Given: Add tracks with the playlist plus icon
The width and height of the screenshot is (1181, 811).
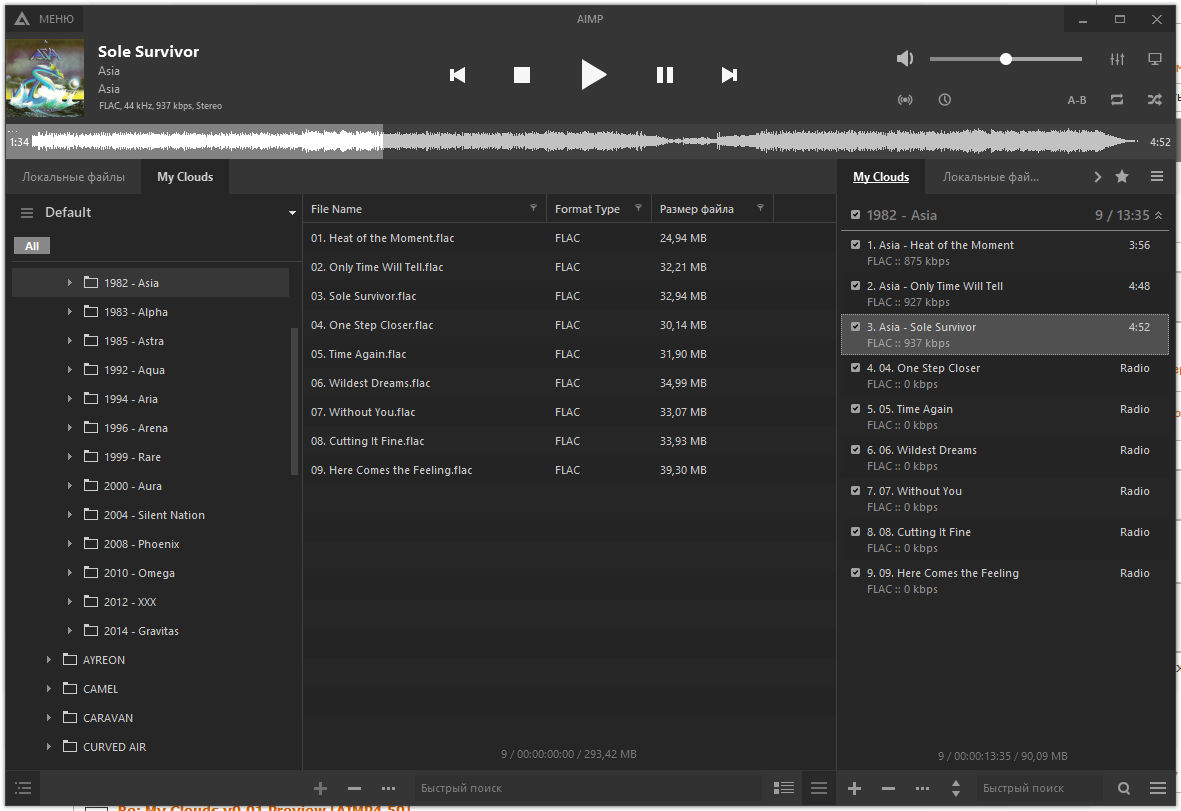Looking at the screenshot, I should [x=854, y=788].
